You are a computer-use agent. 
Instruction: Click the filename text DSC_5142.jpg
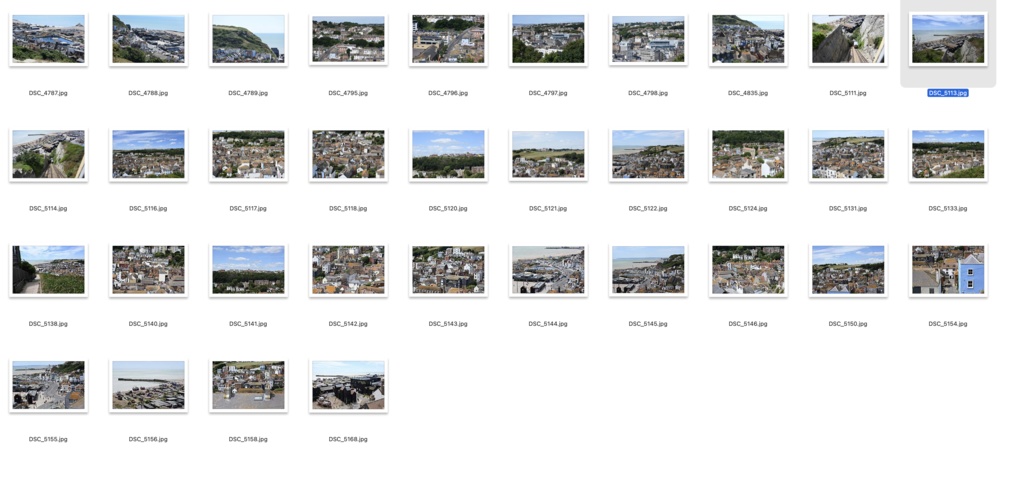(x=348, y=324)
